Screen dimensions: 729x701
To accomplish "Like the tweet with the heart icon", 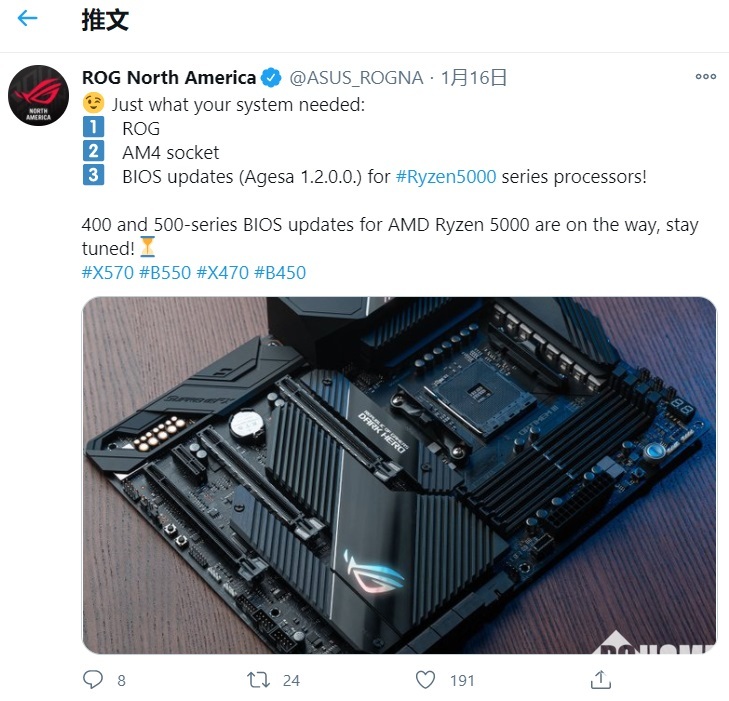I will (425, 680).
